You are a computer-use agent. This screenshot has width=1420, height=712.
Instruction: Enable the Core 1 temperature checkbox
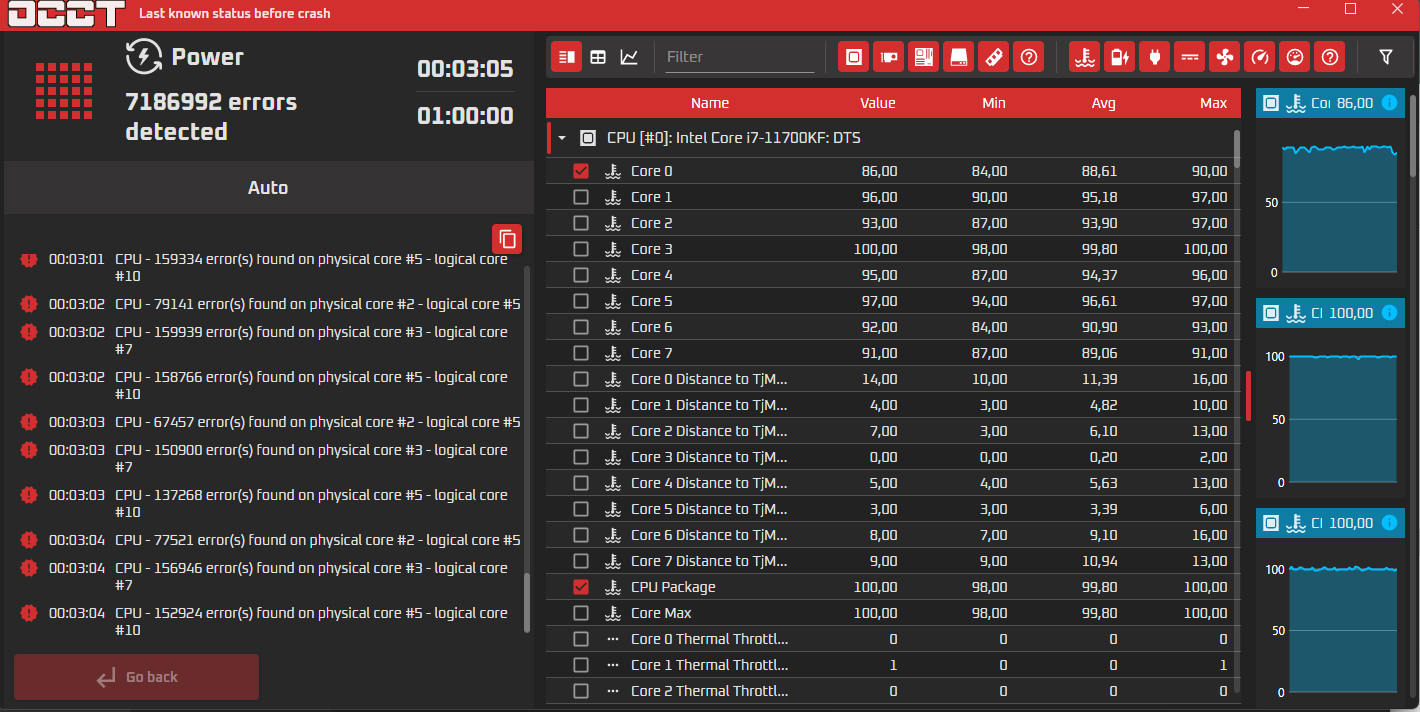(x=581, y=197)
